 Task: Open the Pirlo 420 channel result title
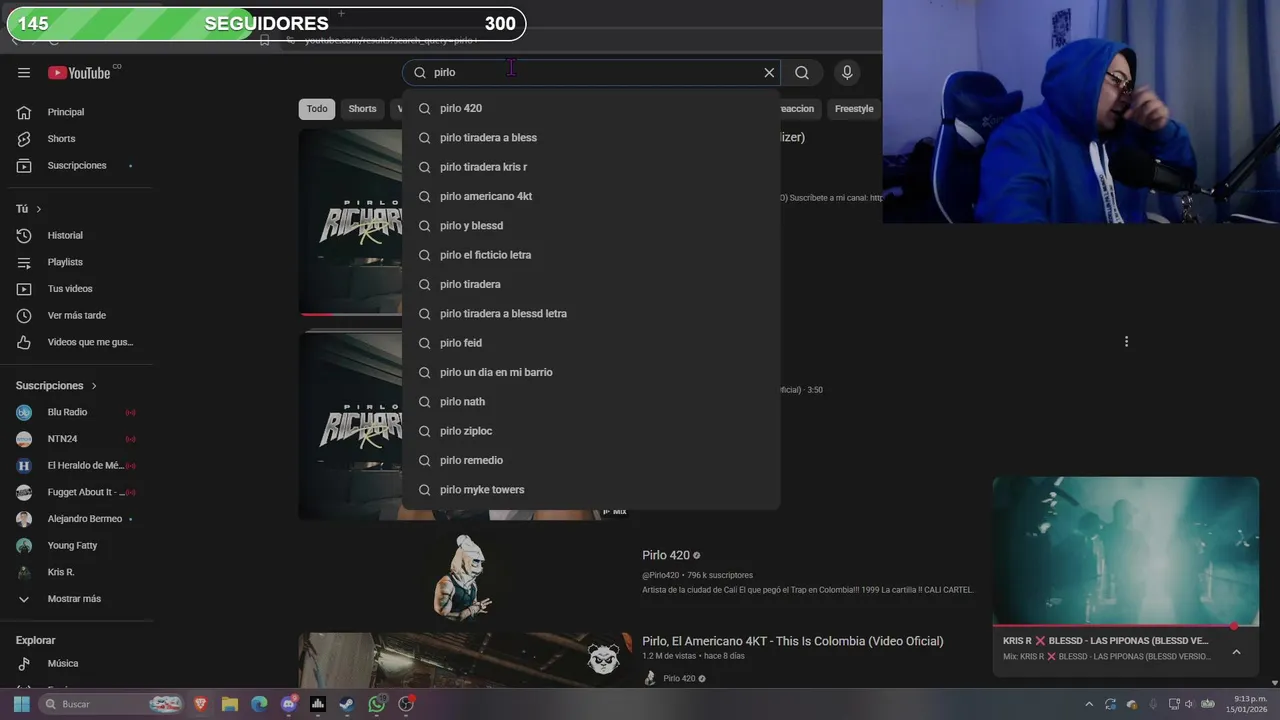coord(666,555)
